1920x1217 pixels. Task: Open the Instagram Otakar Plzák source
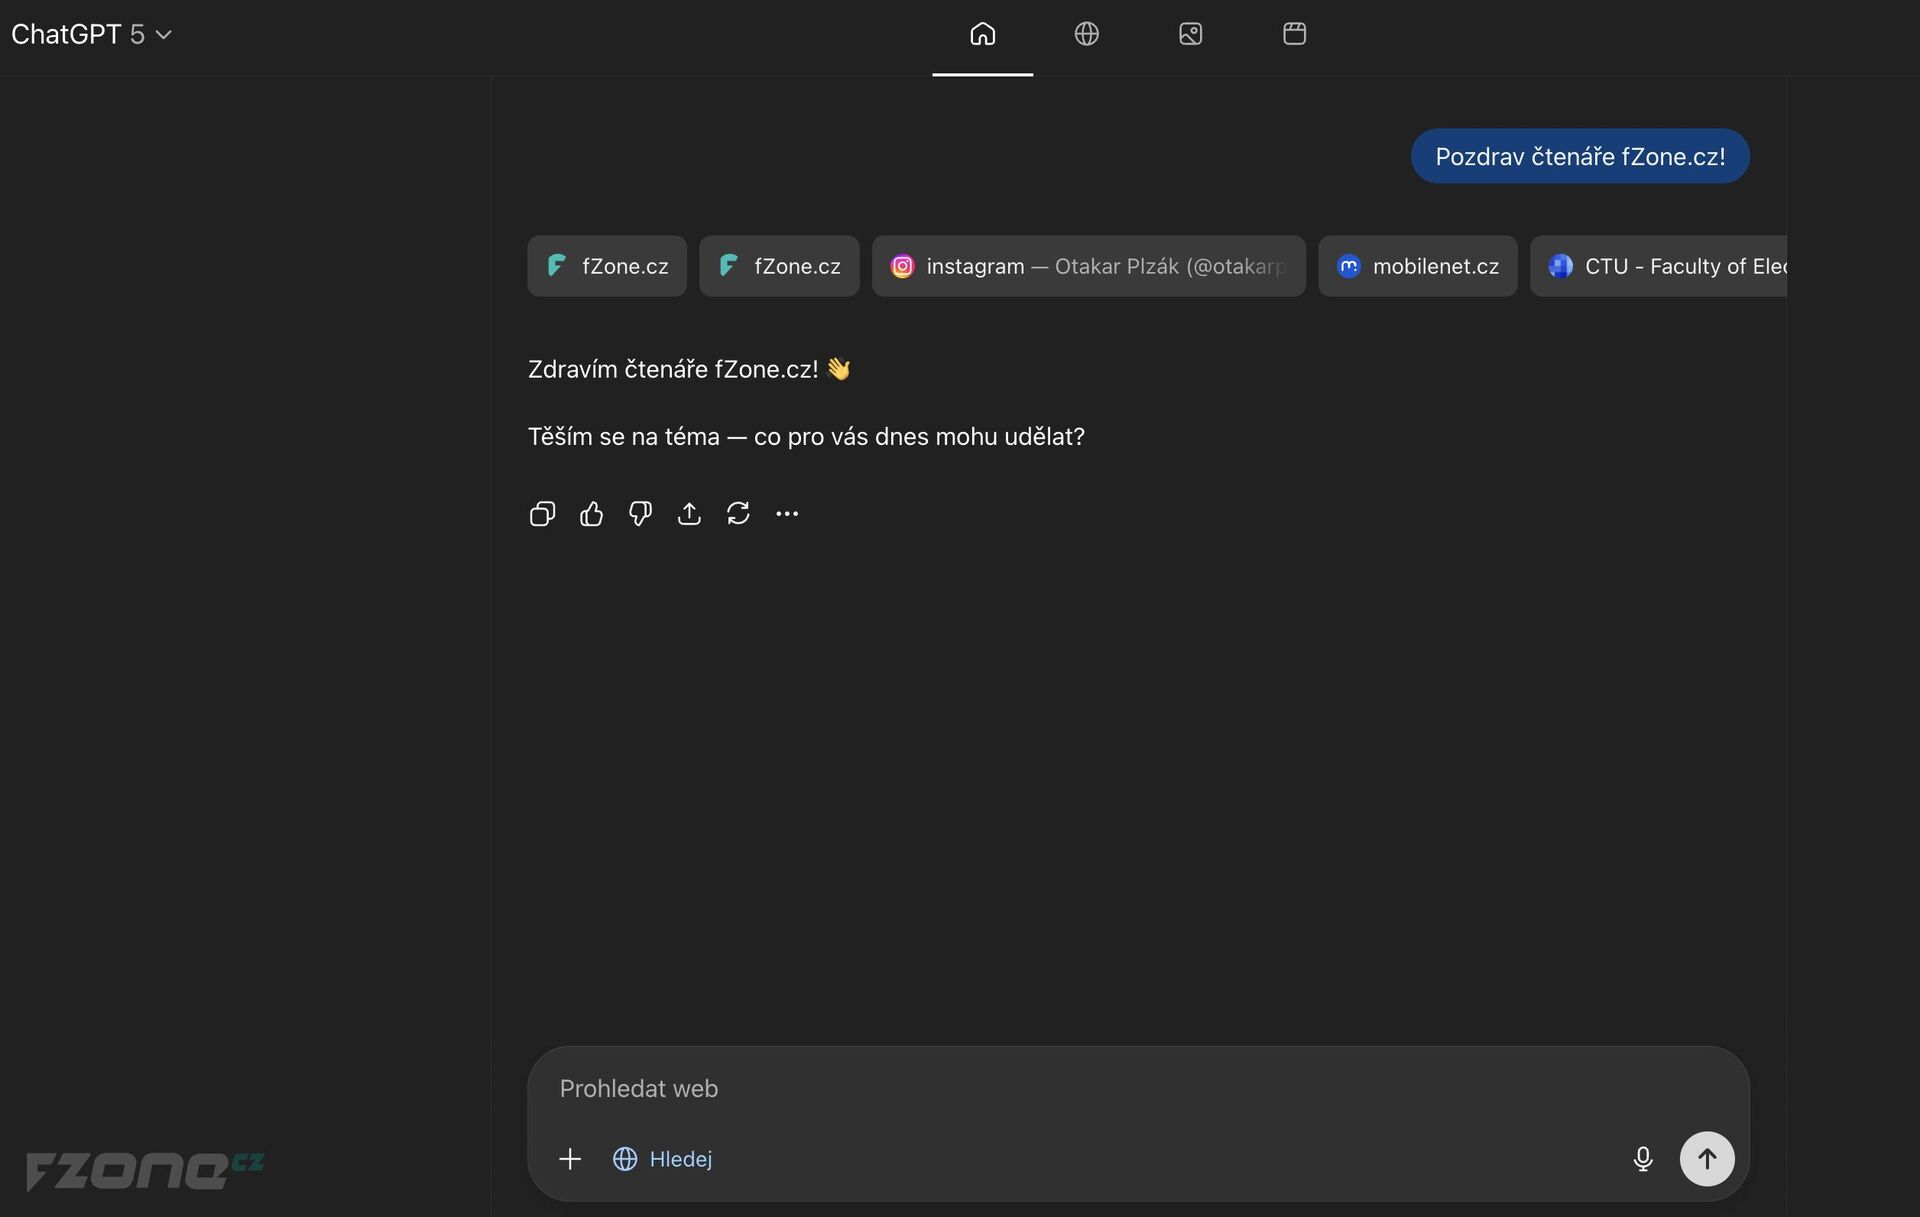pyautogui.click(x=1088, y=266)
